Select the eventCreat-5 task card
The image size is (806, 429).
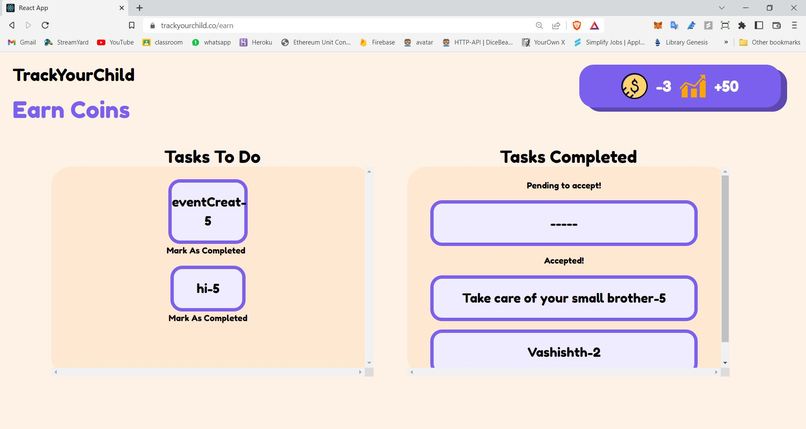pos(208,211)
